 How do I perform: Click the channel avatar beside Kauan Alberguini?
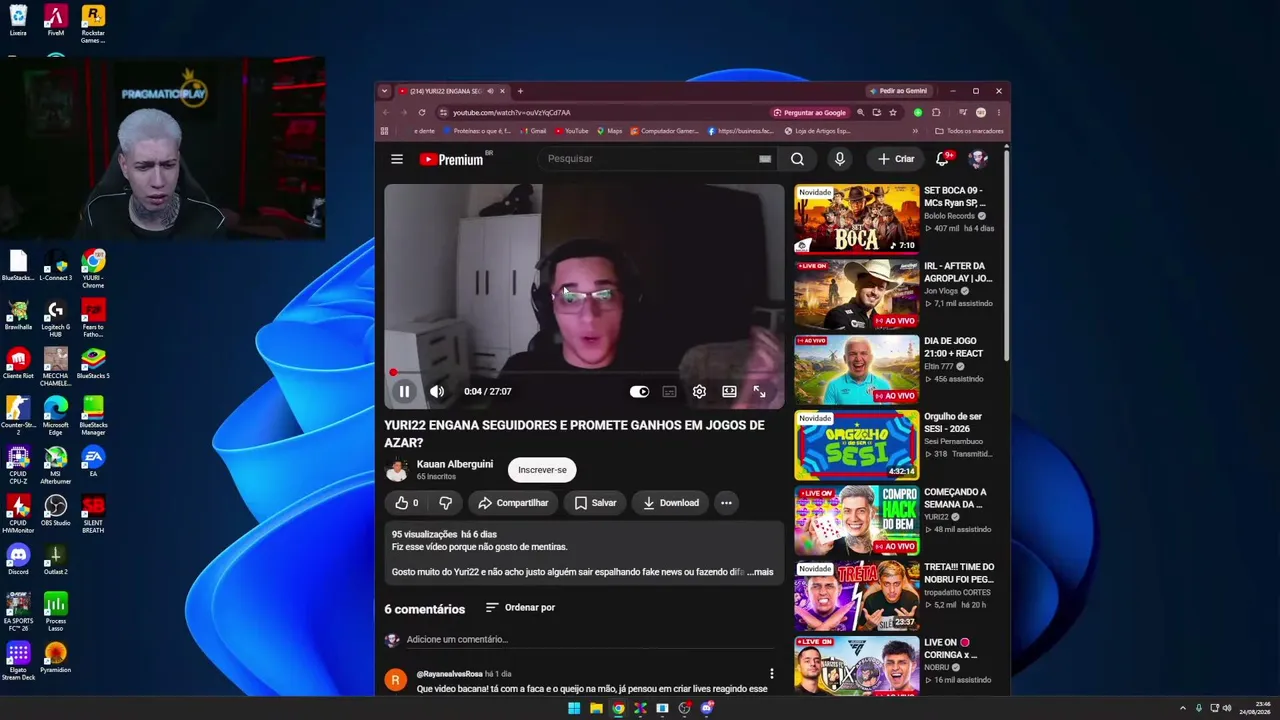click(x=397, y=469)
